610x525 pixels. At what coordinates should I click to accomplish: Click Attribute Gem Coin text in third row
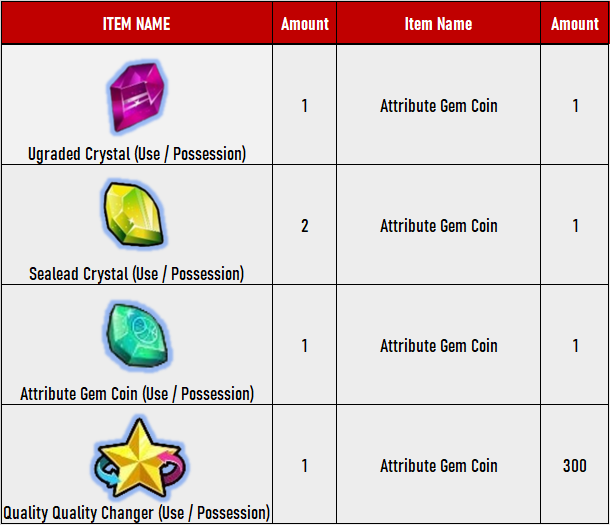coord(439,346)
